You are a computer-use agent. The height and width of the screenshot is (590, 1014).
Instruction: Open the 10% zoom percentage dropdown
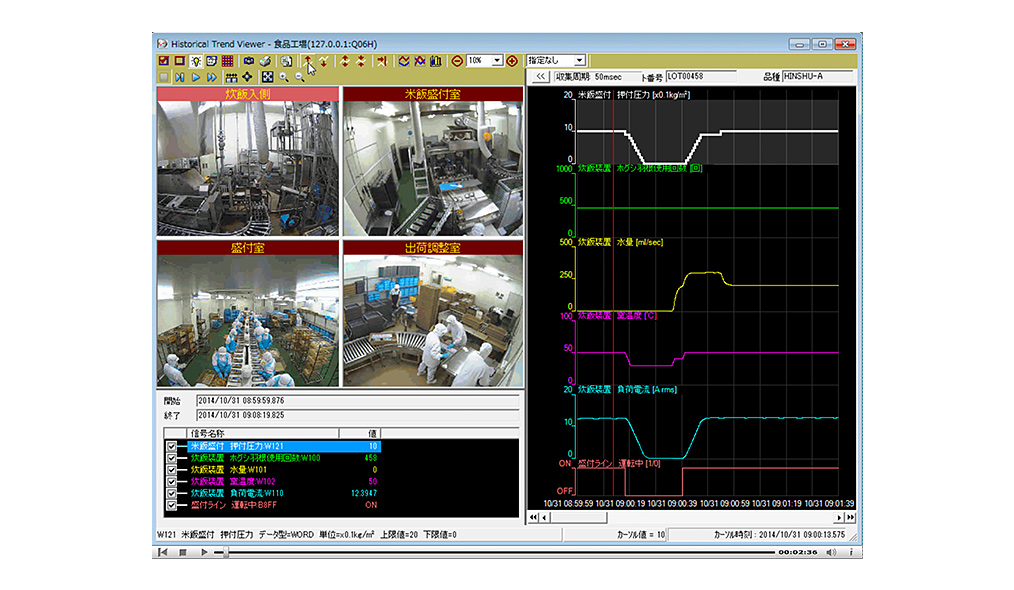pos(497,61)
